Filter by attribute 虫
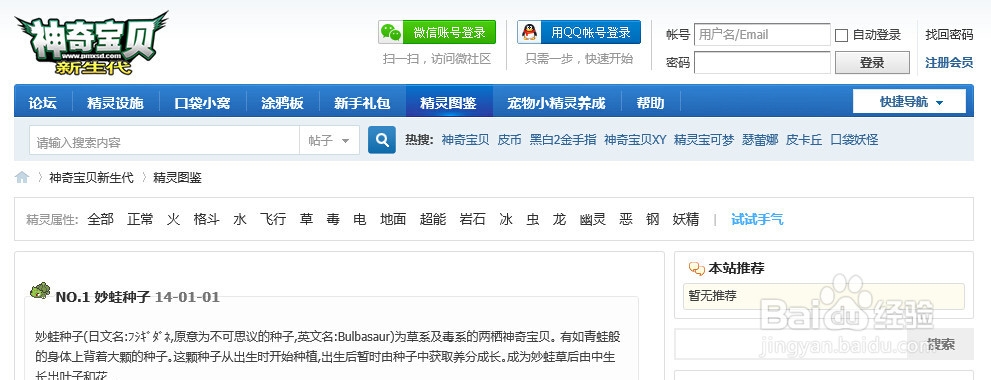The height and width of the screenshot is (380, 991). point(533,219)
